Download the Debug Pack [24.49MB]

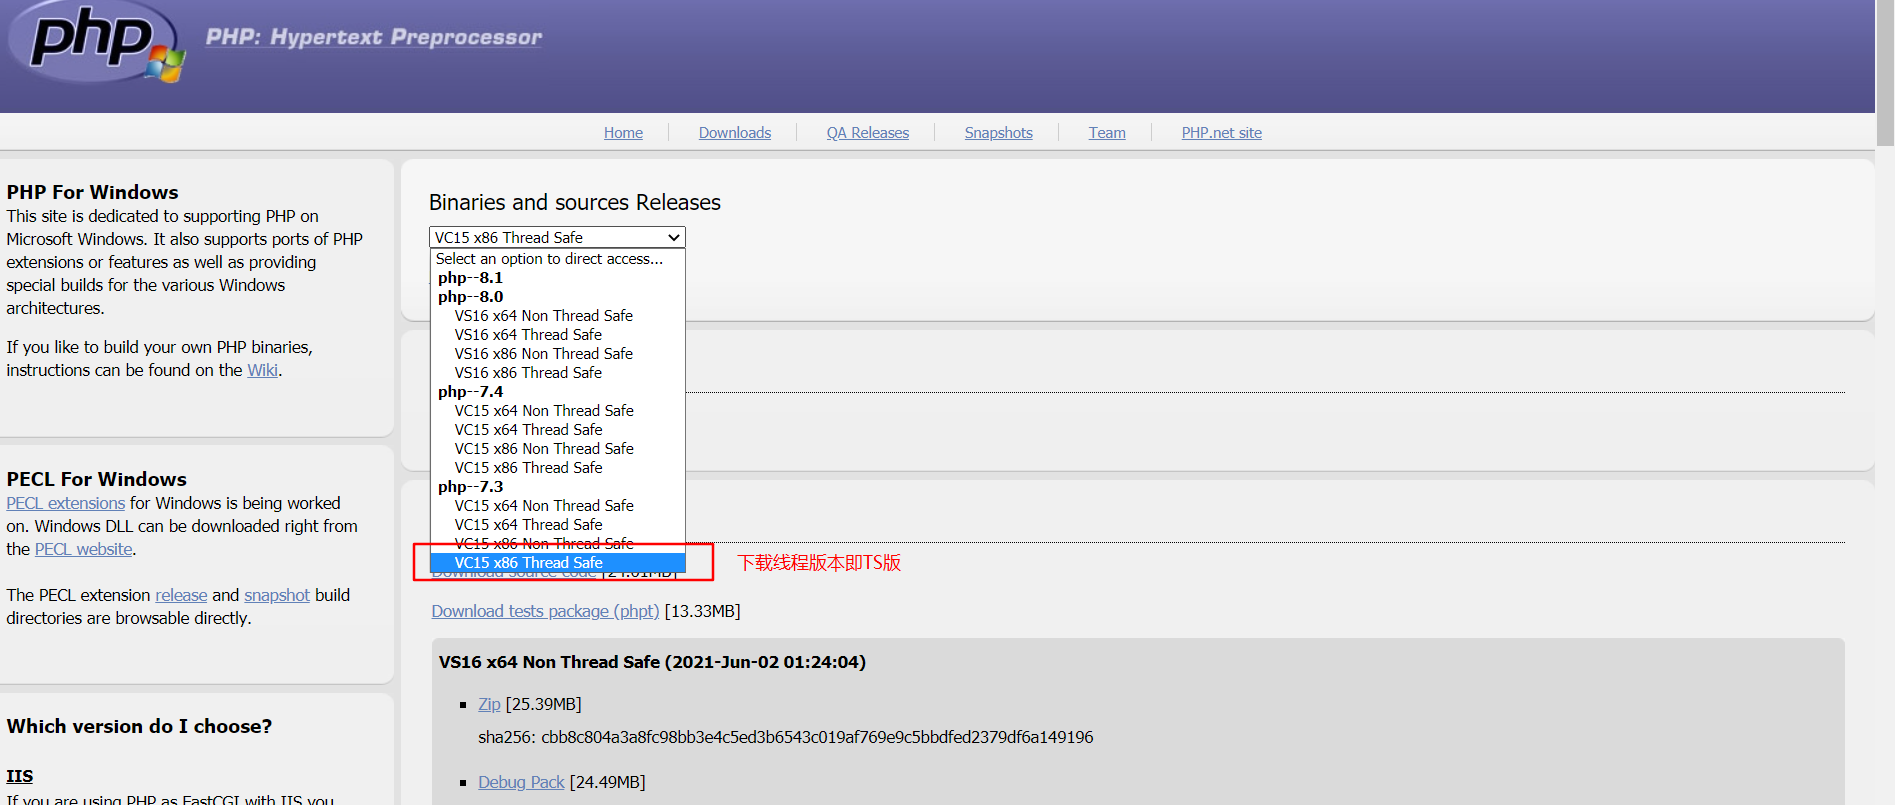(x=521, y=782)
